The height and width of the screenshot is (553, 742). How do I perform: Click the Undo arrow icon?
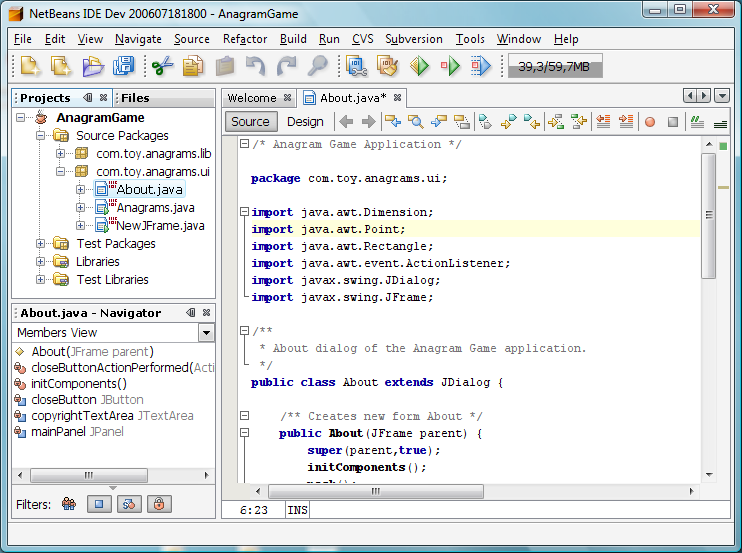pyautogui.click(x=256, y=66)
